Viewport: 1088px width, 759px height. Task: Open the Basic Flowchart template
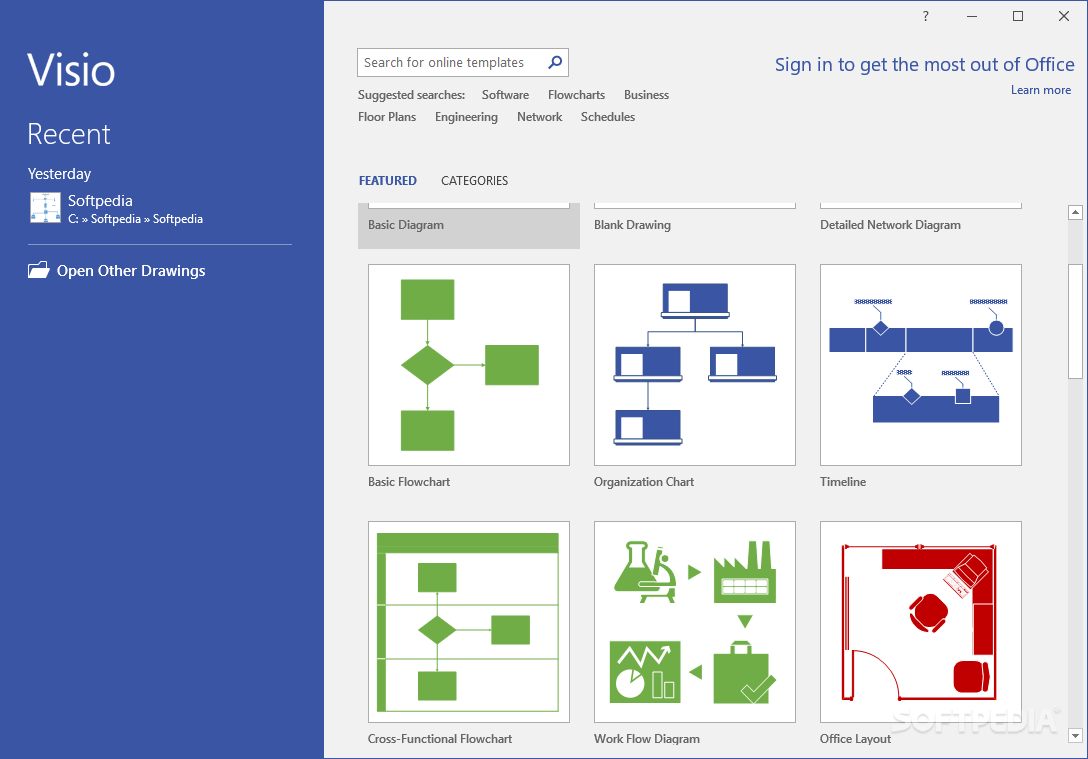tap(468, 364)
